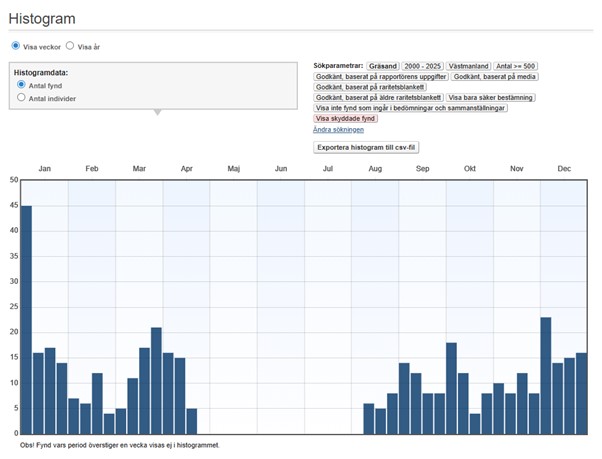Screen dimensions: 602x459
Task: Click the 2000 - 2025 parameter tag
Action: pos(422,65)
